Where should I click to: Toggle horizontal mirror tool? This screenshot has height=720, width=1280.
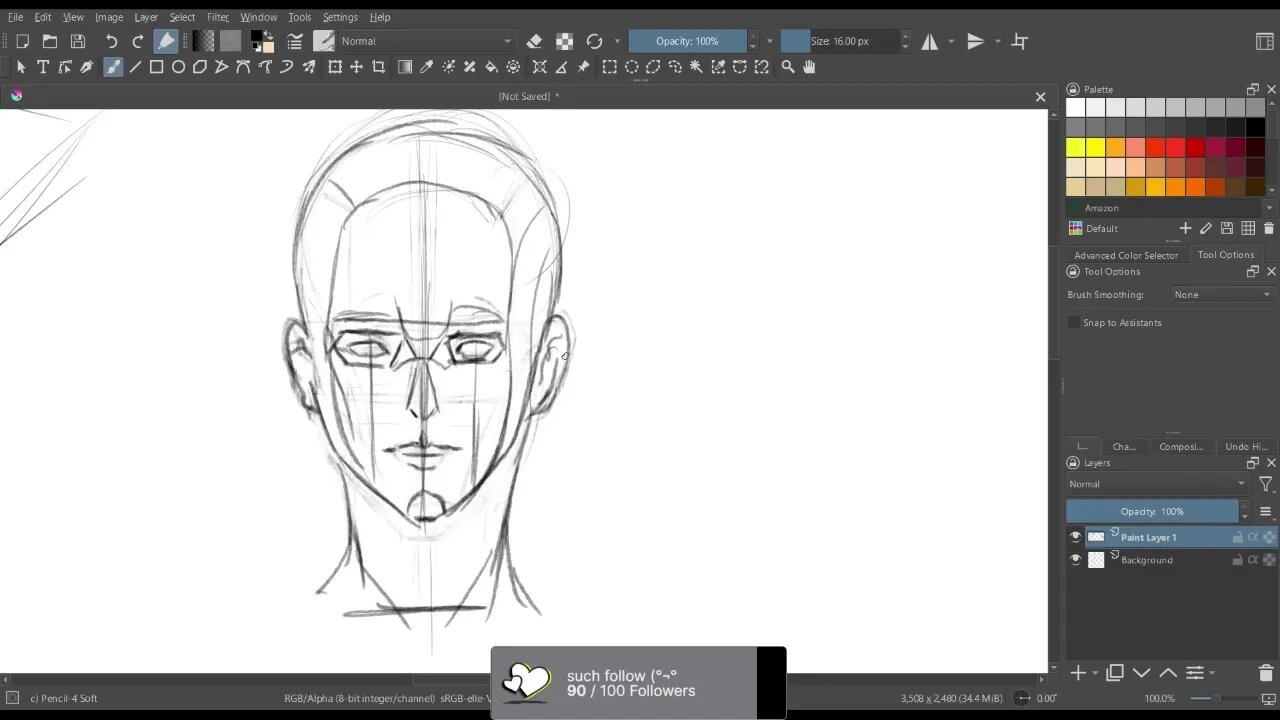(x=930, y=41)
